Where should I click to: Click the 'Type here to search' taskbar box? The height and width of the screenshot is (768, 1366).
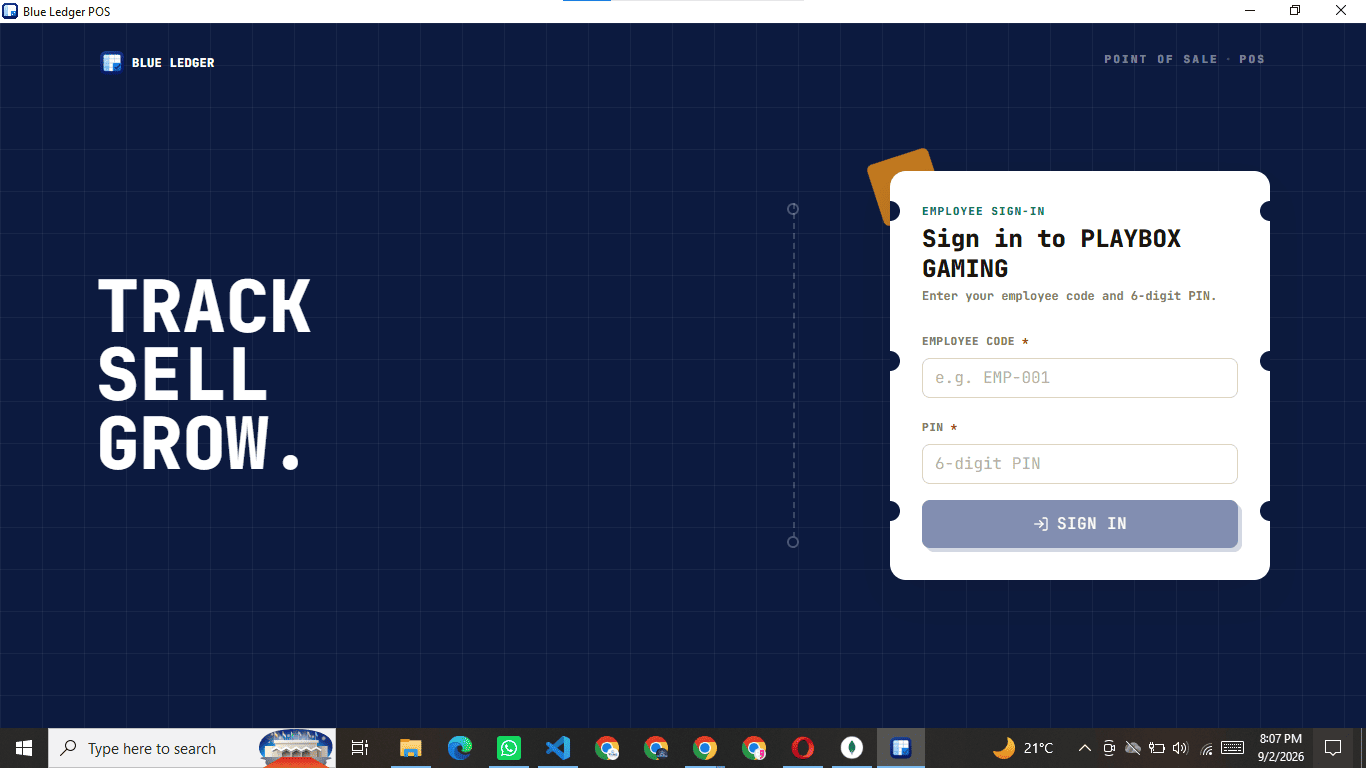pos(192,748)
